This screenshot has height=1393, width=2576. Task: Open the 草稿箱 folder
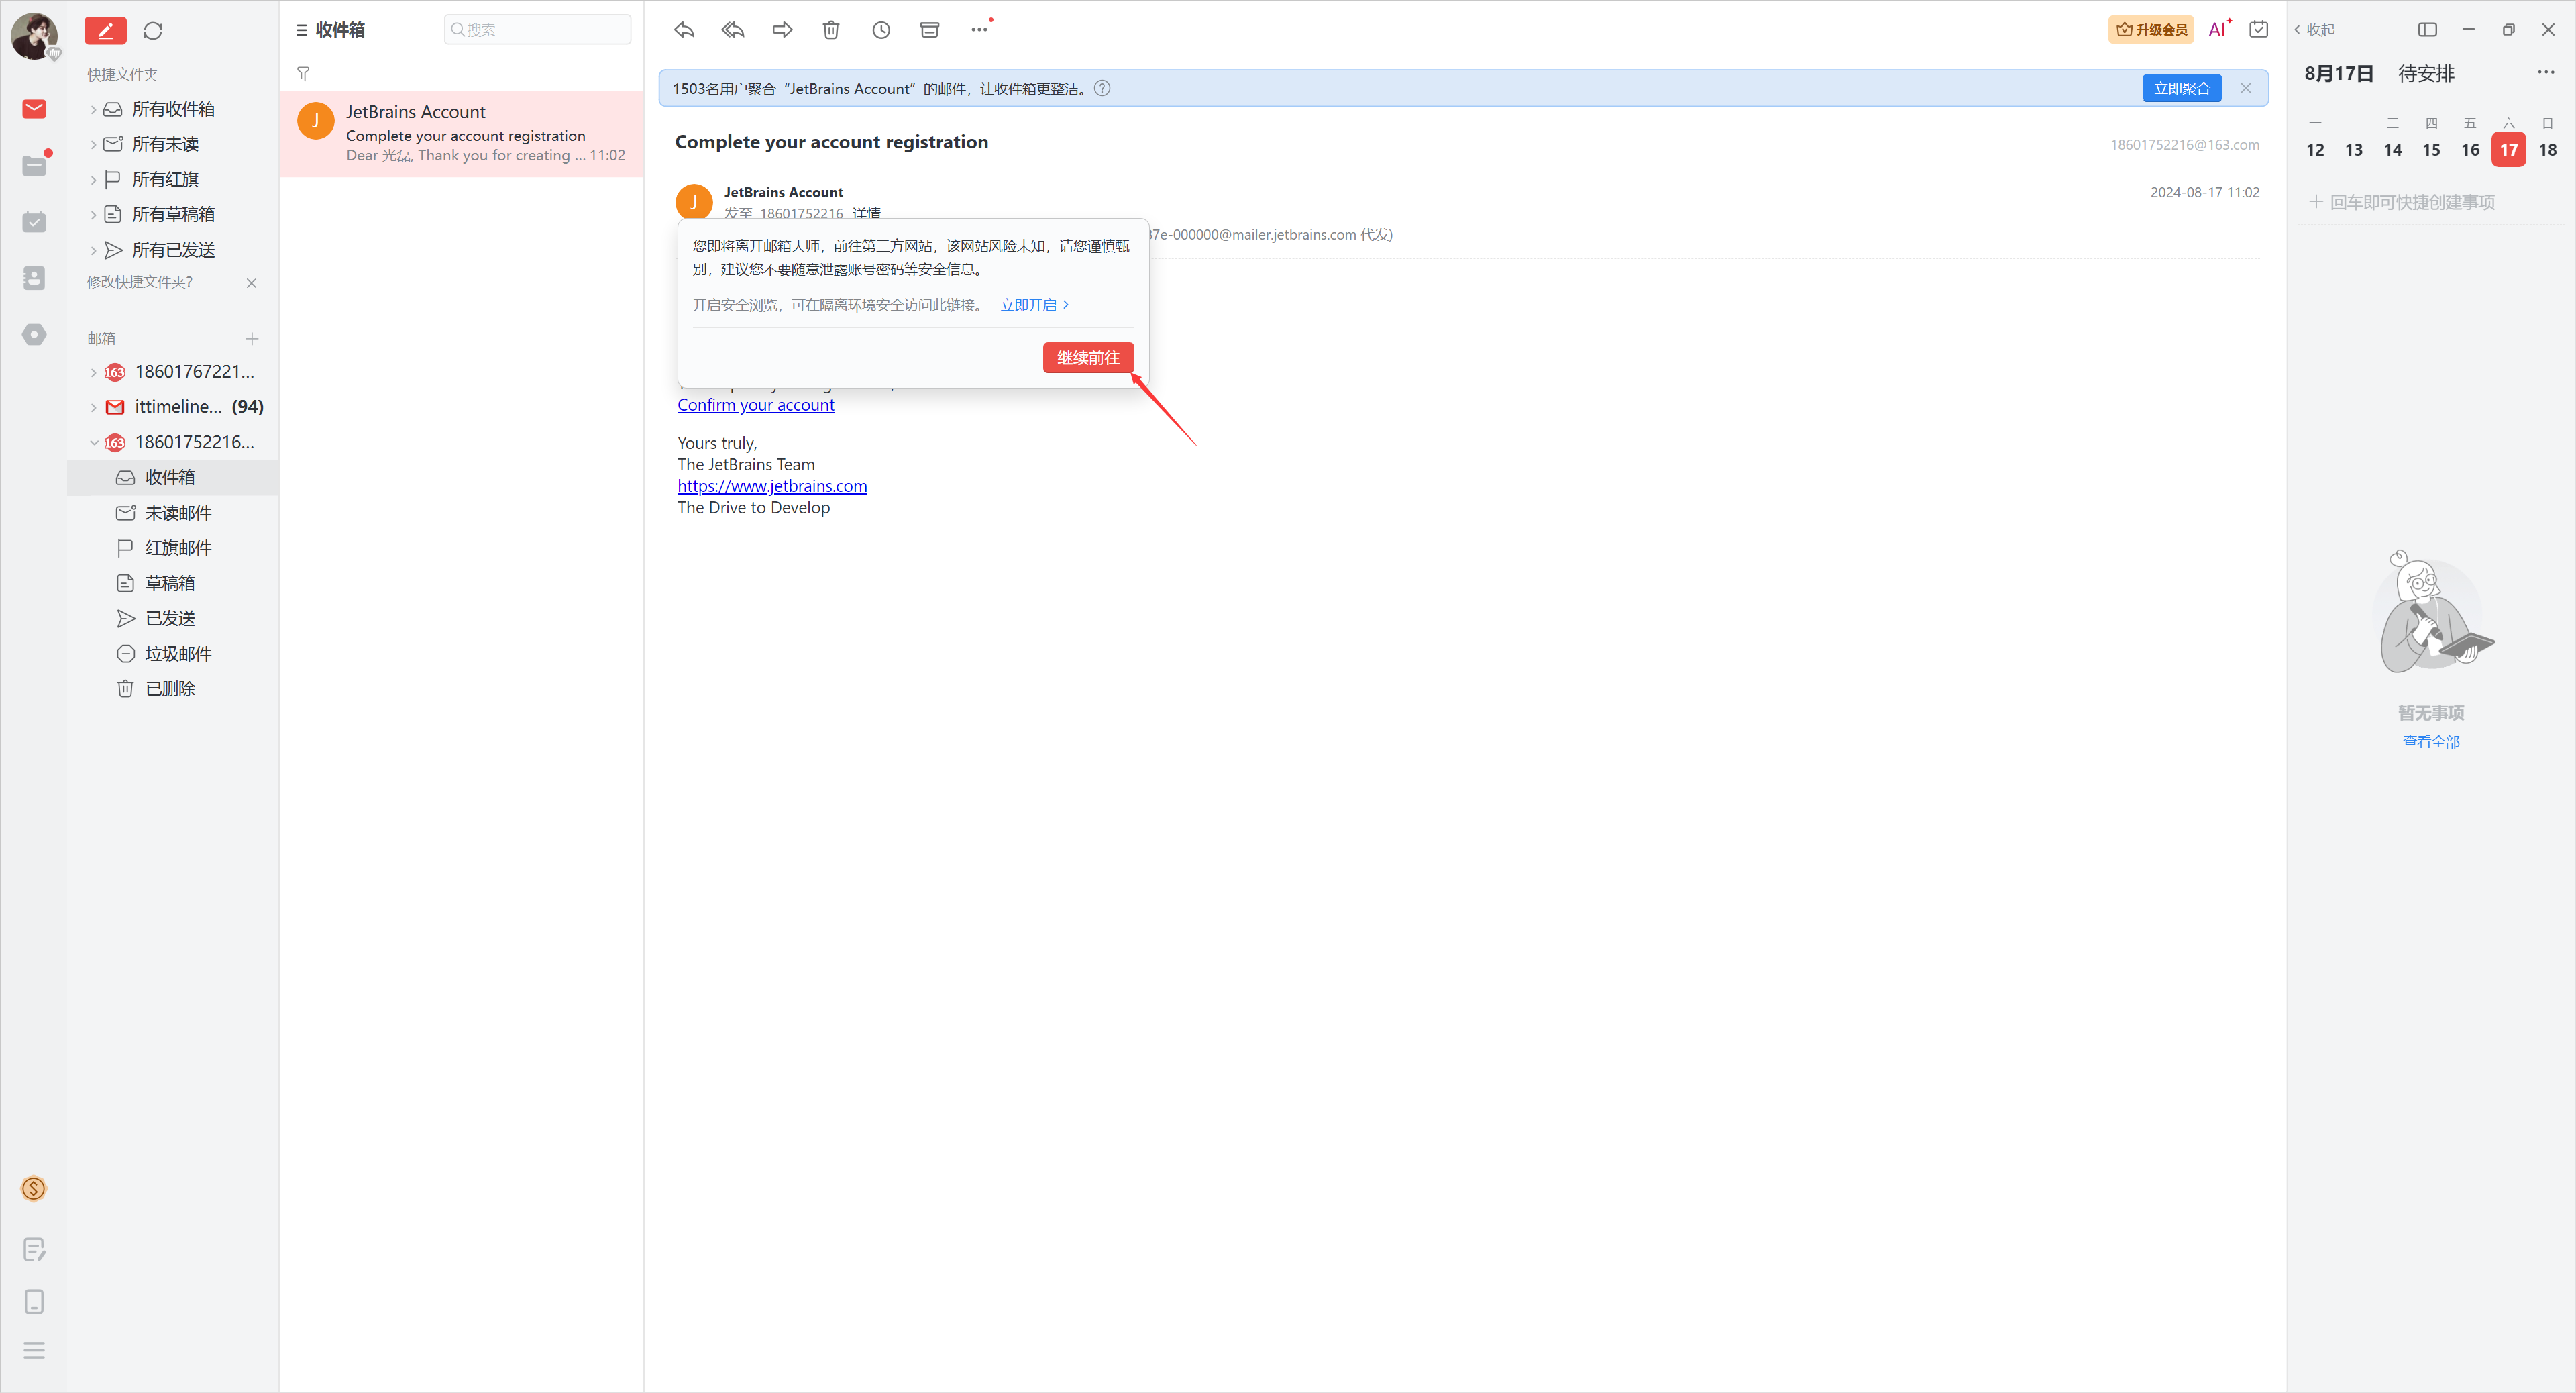[169, 583]
